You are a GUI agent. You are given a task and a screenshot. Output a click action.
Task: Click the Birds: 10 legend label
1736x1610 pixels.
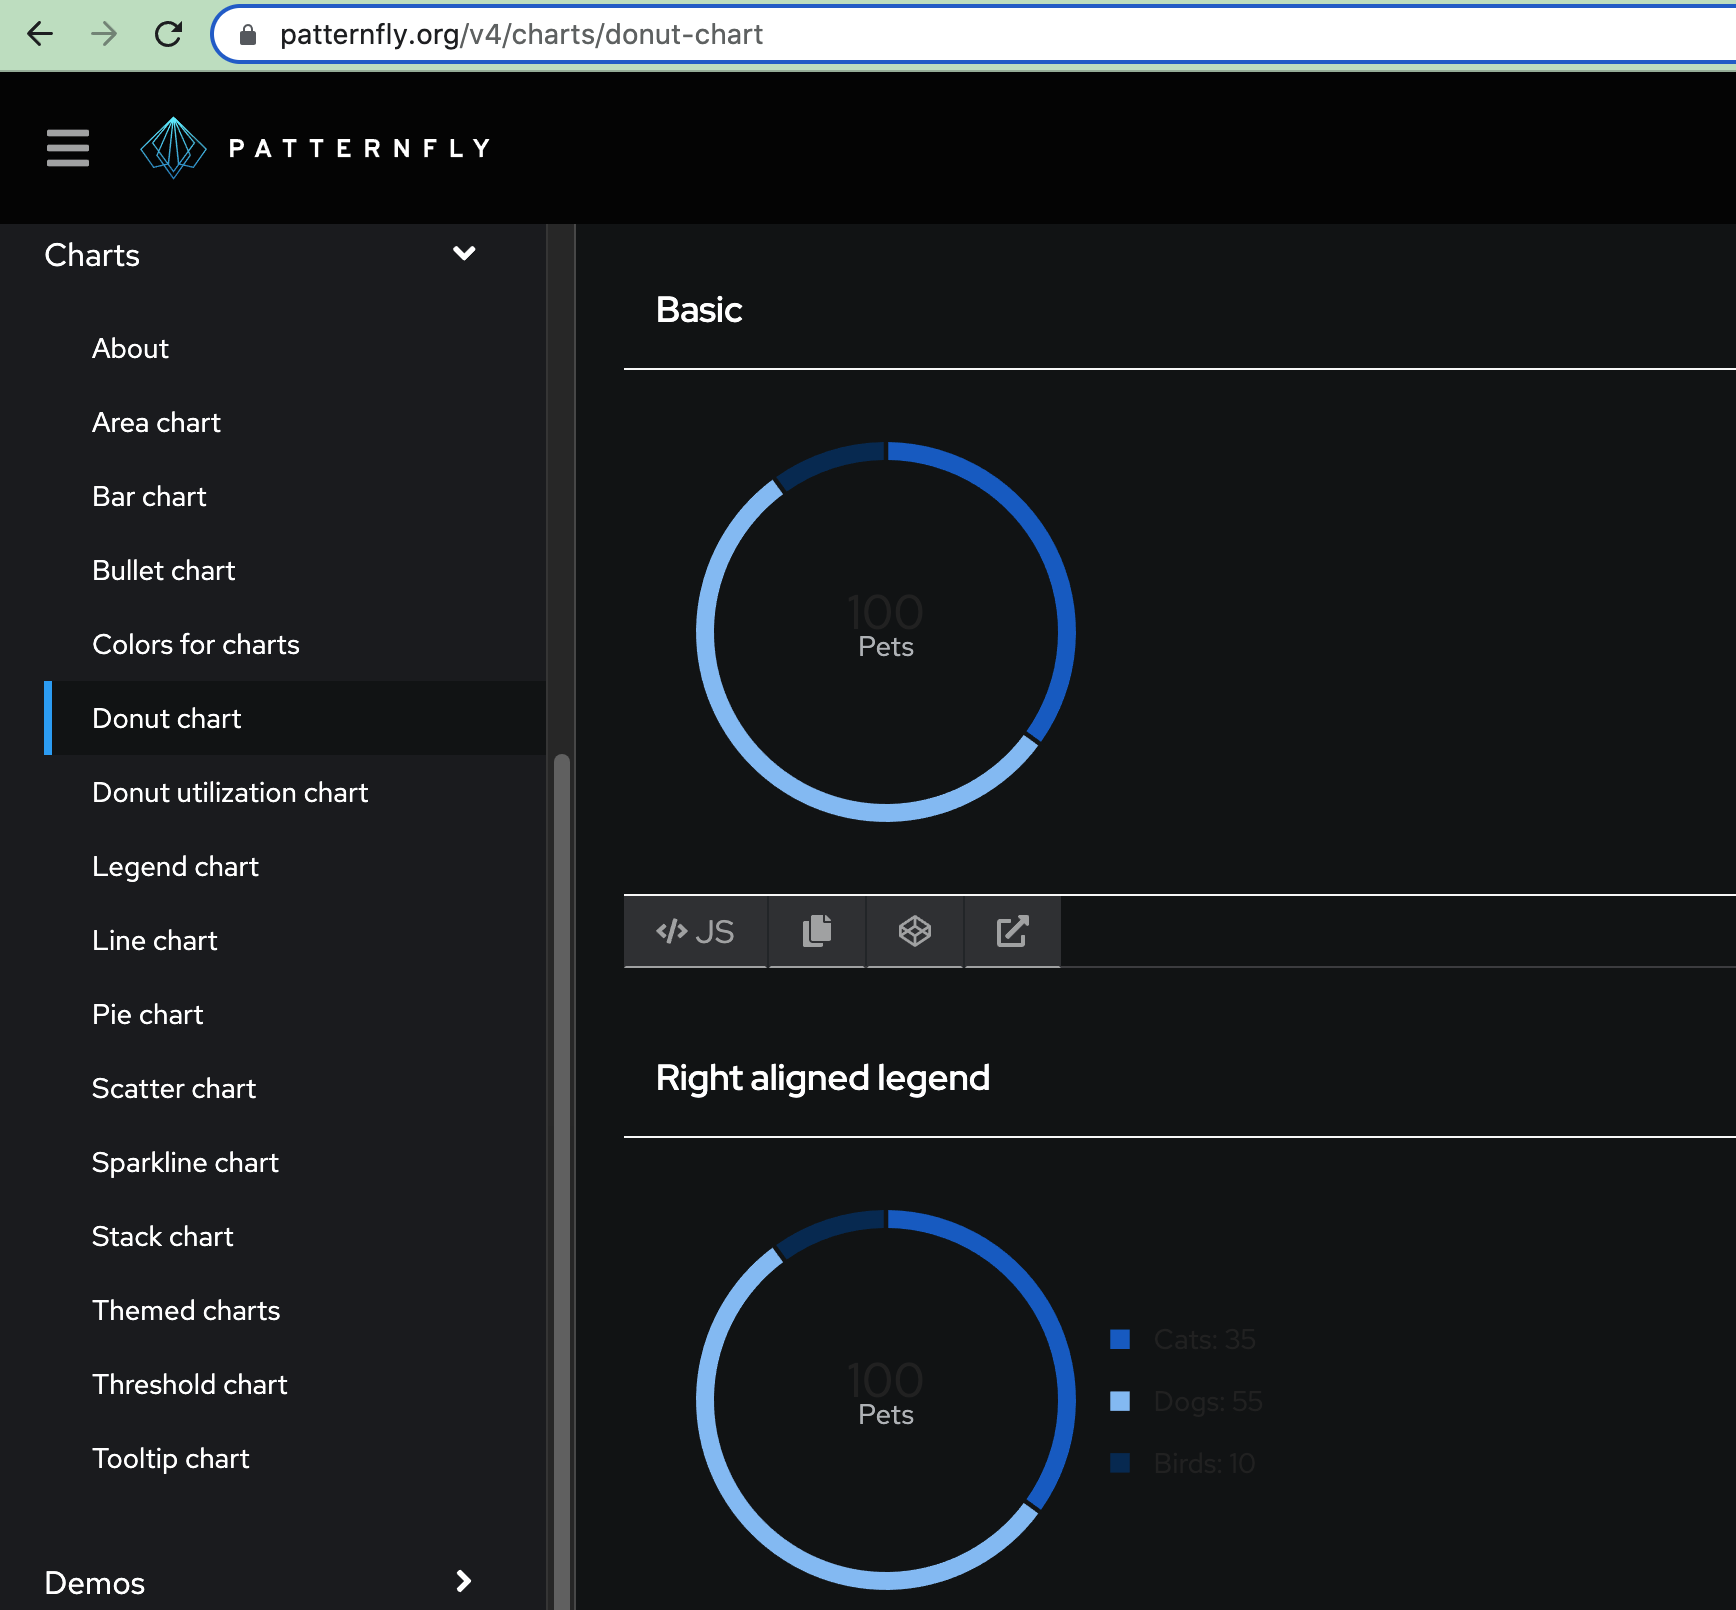[x=1204, y=1463]
